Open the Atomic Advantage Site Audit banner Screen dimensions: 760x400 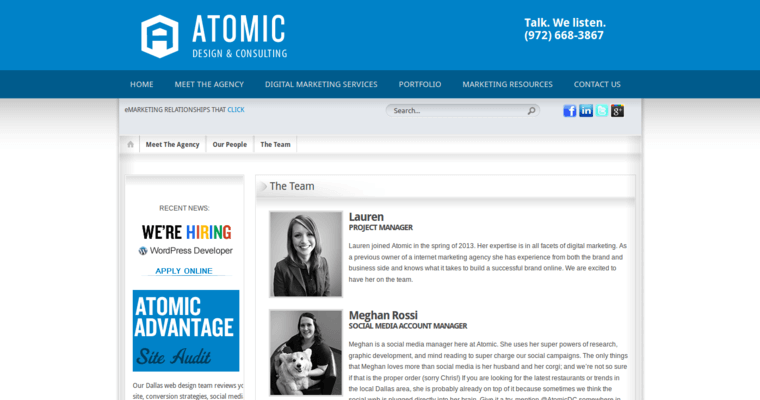(186, 330)
